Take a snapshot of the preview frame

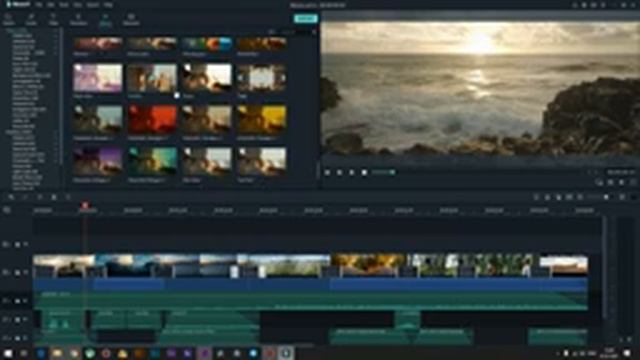pyautogui.click(x=610, y=182)
